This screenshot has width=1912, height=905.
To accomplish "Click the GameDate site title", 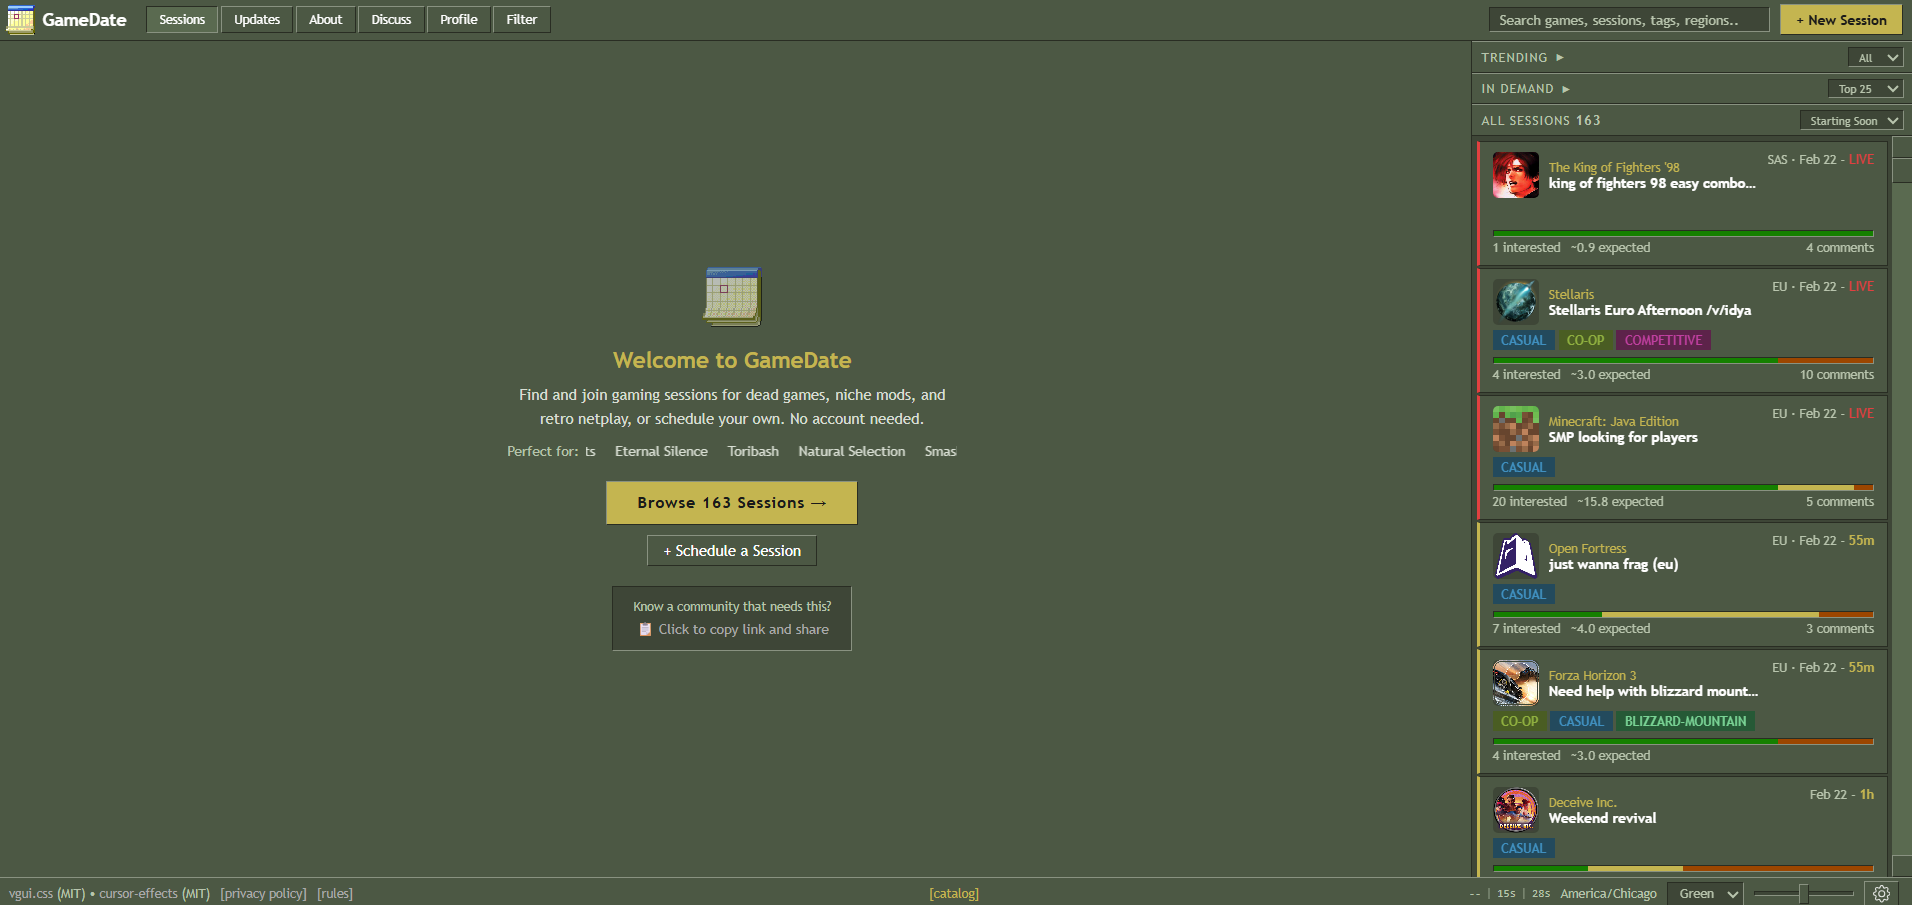I will coord(84,20).
